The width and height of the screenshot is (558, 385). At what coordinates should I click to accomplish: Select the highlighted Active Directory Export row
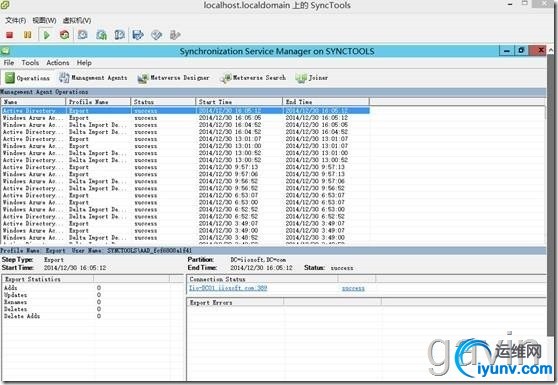(185, 111)
